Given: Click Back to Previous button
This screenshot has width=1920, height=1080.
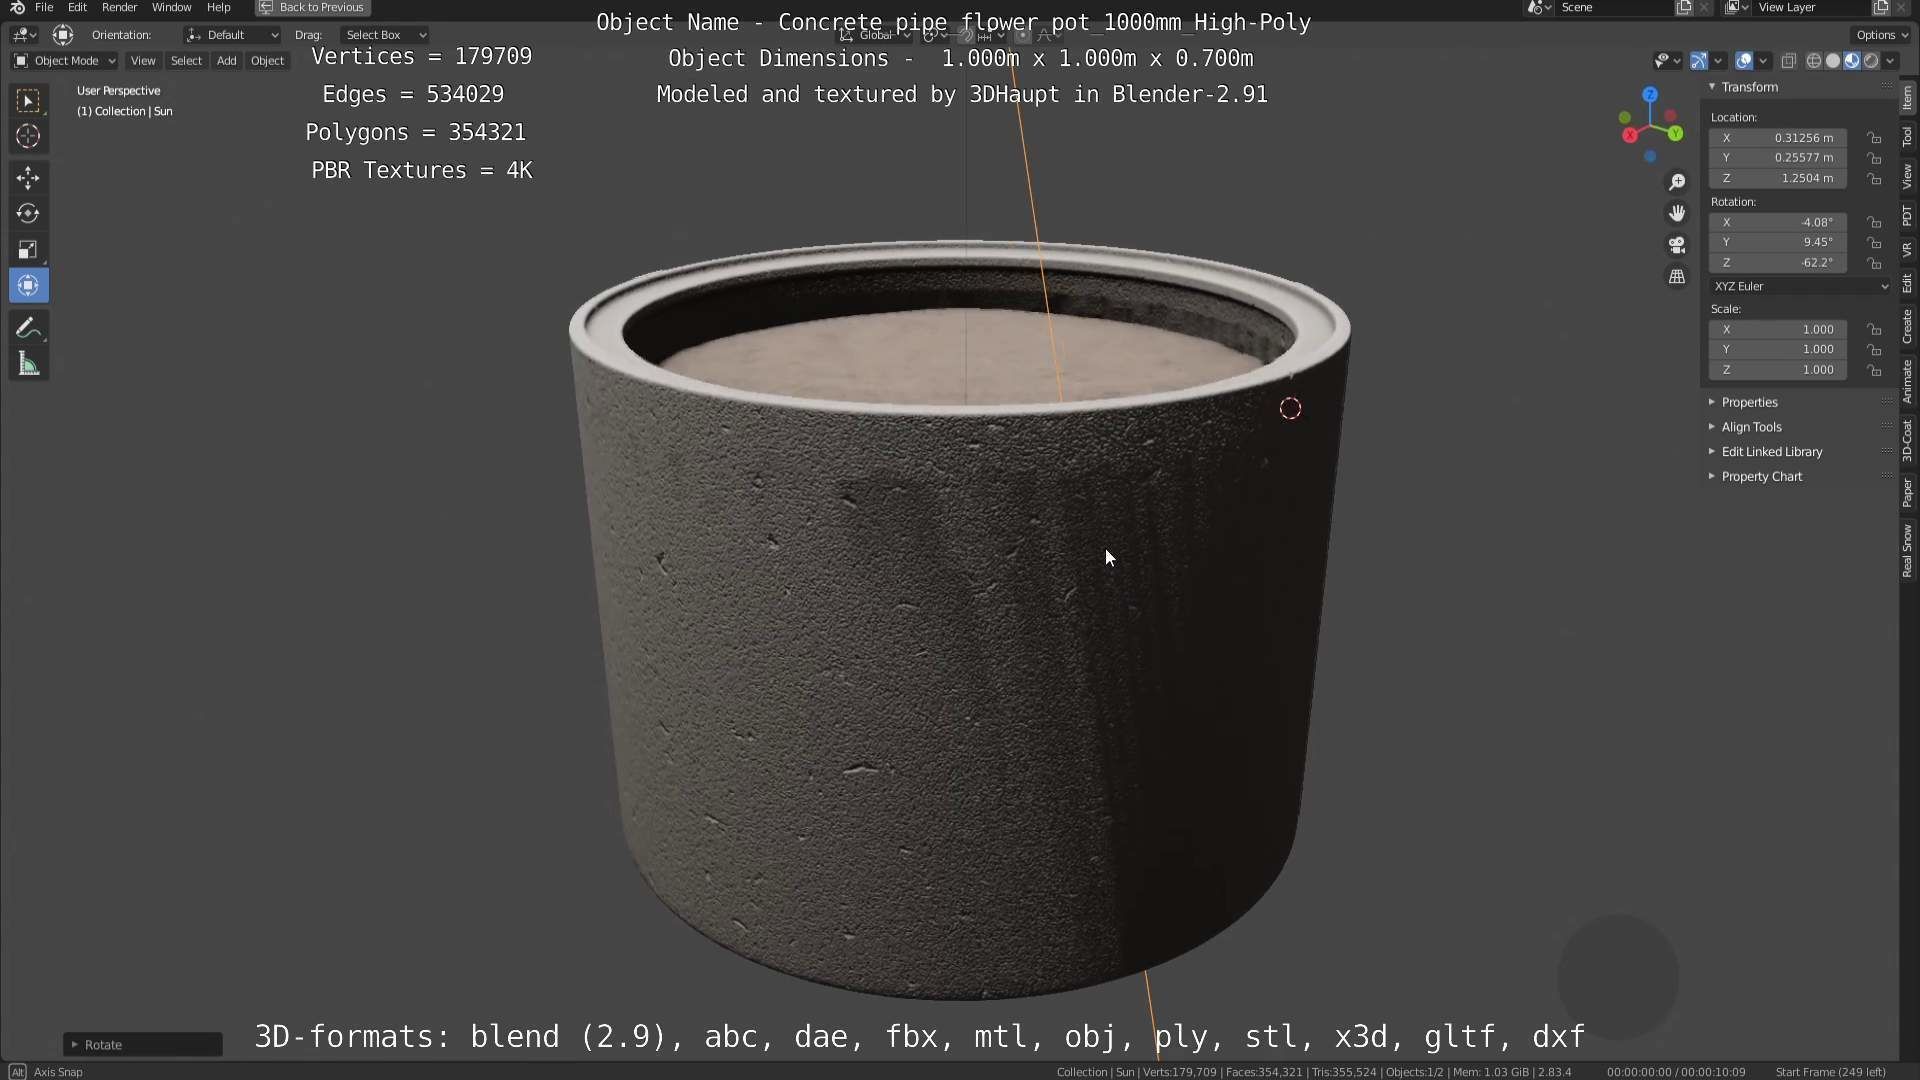Looking at the screenshot, I should [x=312, y=7].
